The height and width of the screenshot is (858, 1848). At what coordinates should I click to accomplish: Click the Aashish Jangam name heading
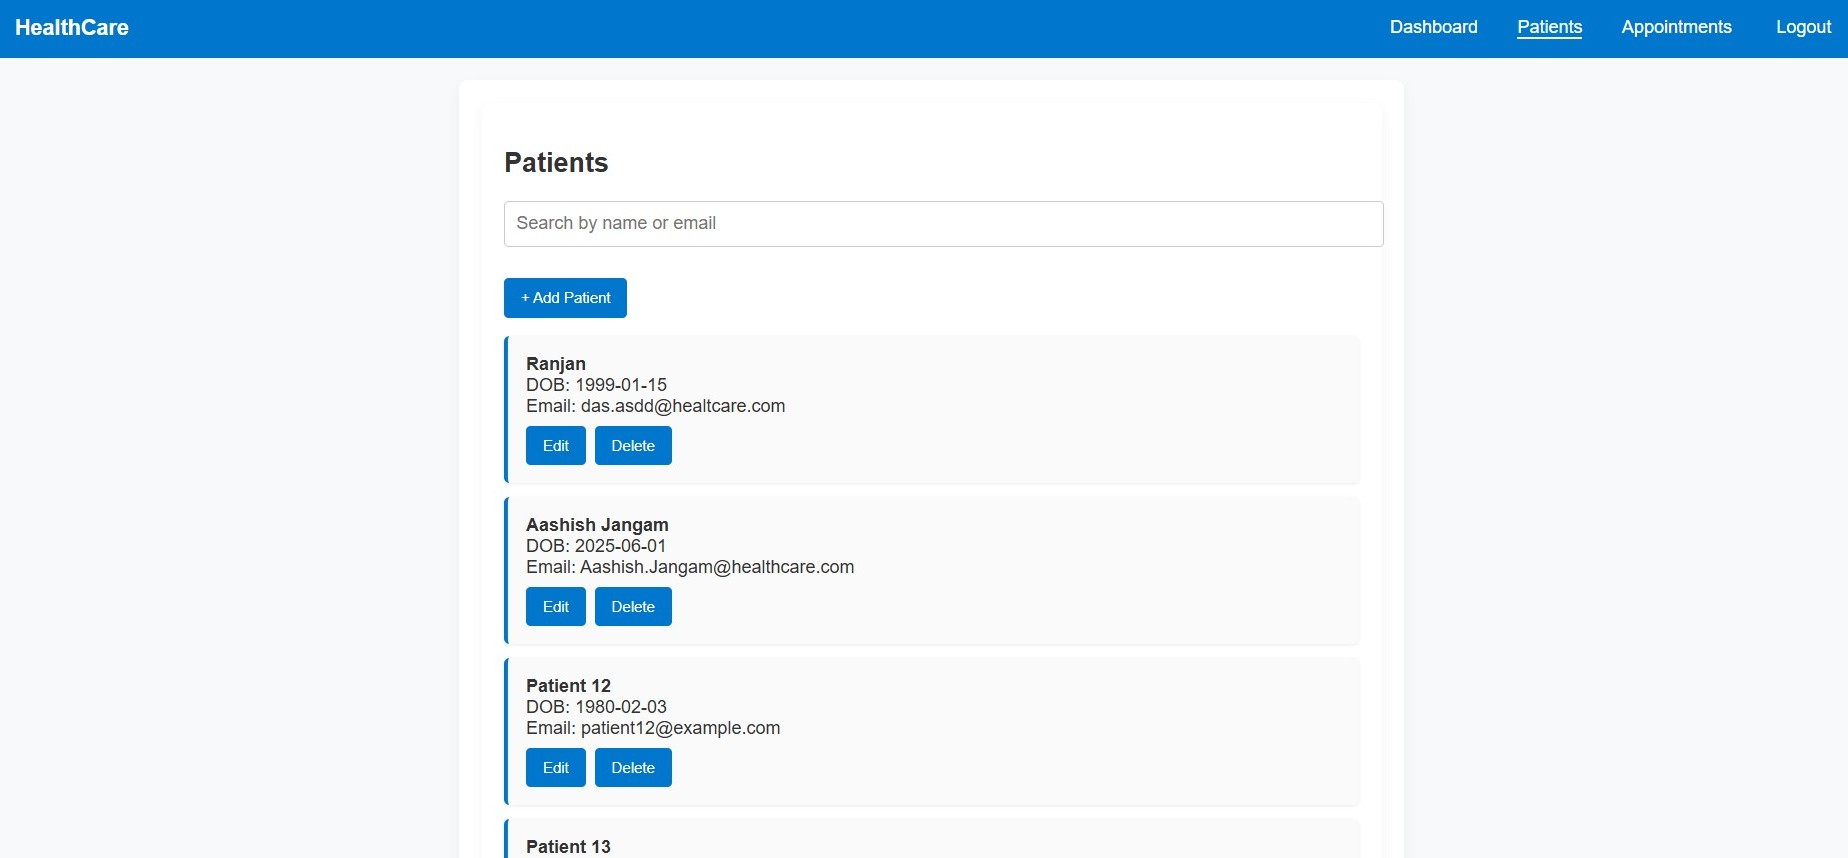coord(597,525)
